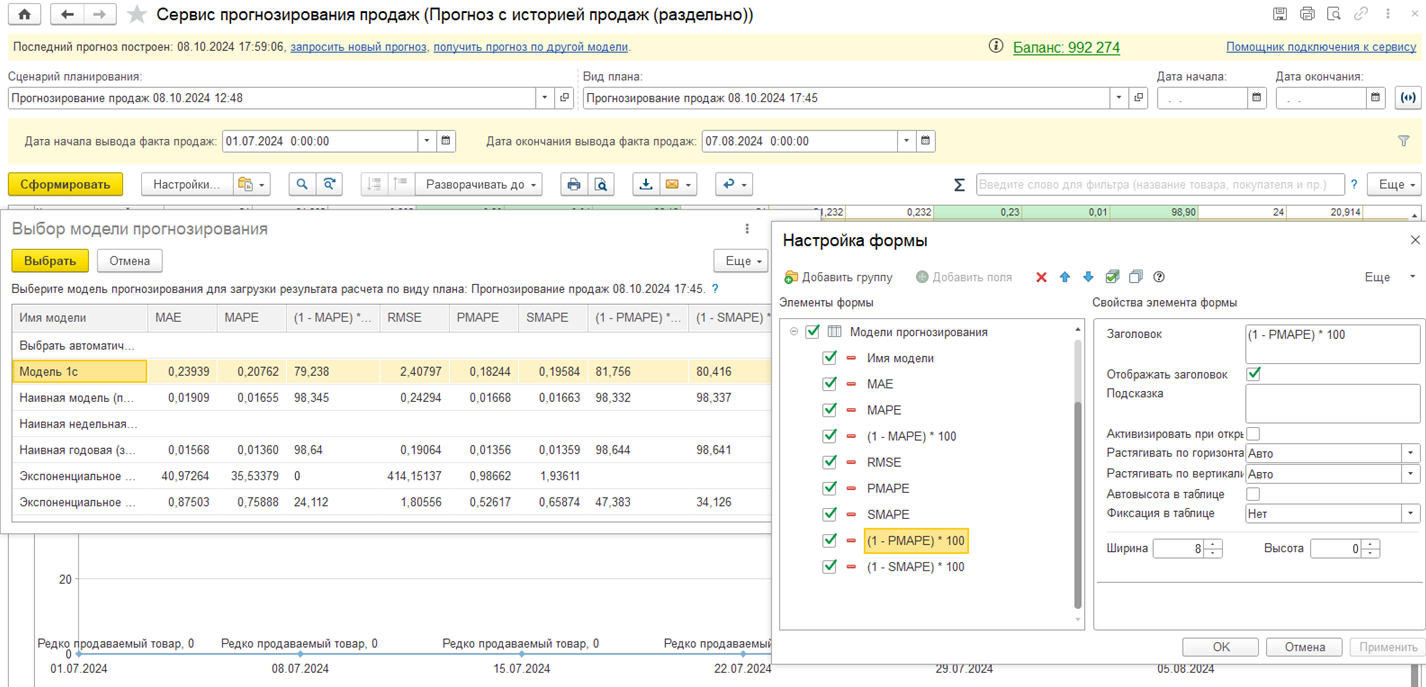Click the print report icon
The image size is (1426, 687).
coord(573,185)
